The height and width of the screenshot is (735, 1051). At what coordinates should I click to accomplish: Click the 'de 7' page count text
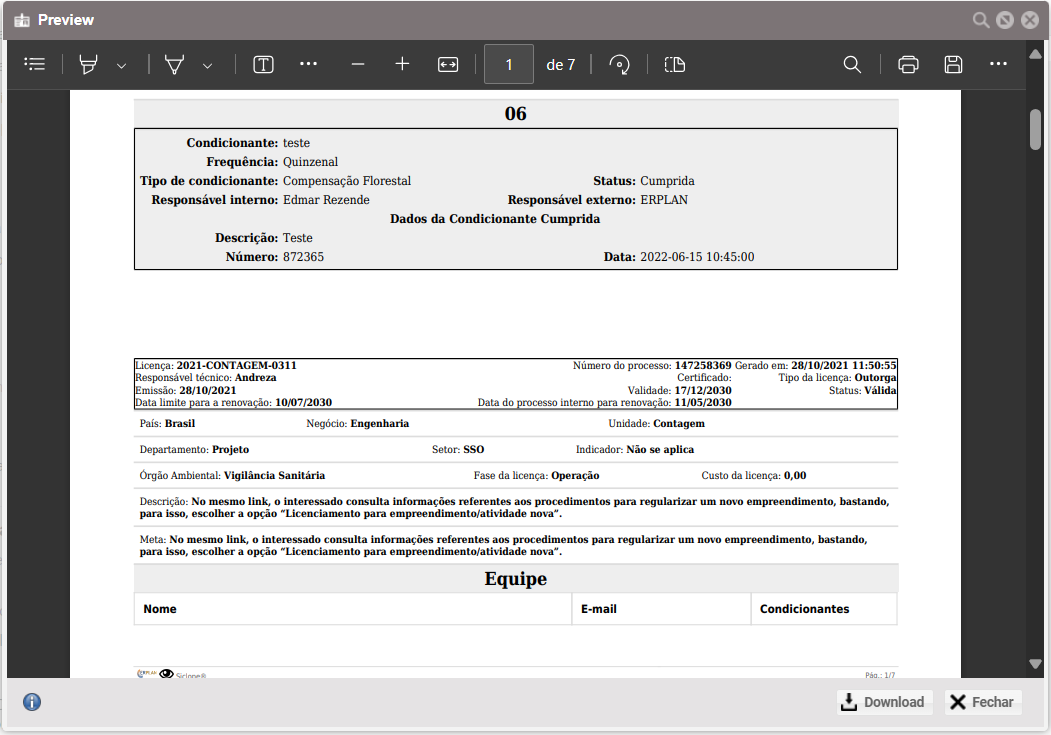point(560,64)
